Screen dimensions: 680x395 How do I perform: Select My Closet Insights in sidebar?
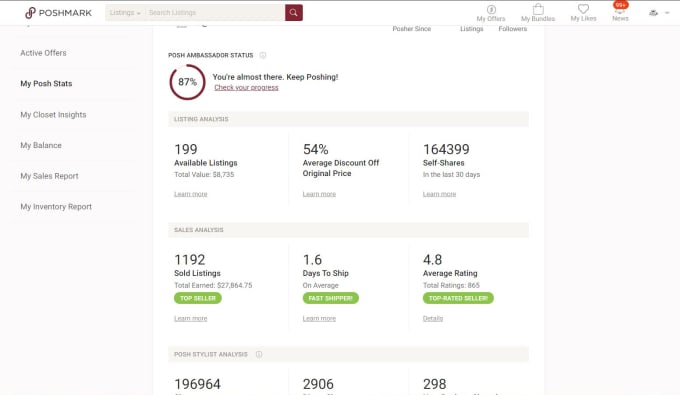pyautogui.click(x=53, y=115)
